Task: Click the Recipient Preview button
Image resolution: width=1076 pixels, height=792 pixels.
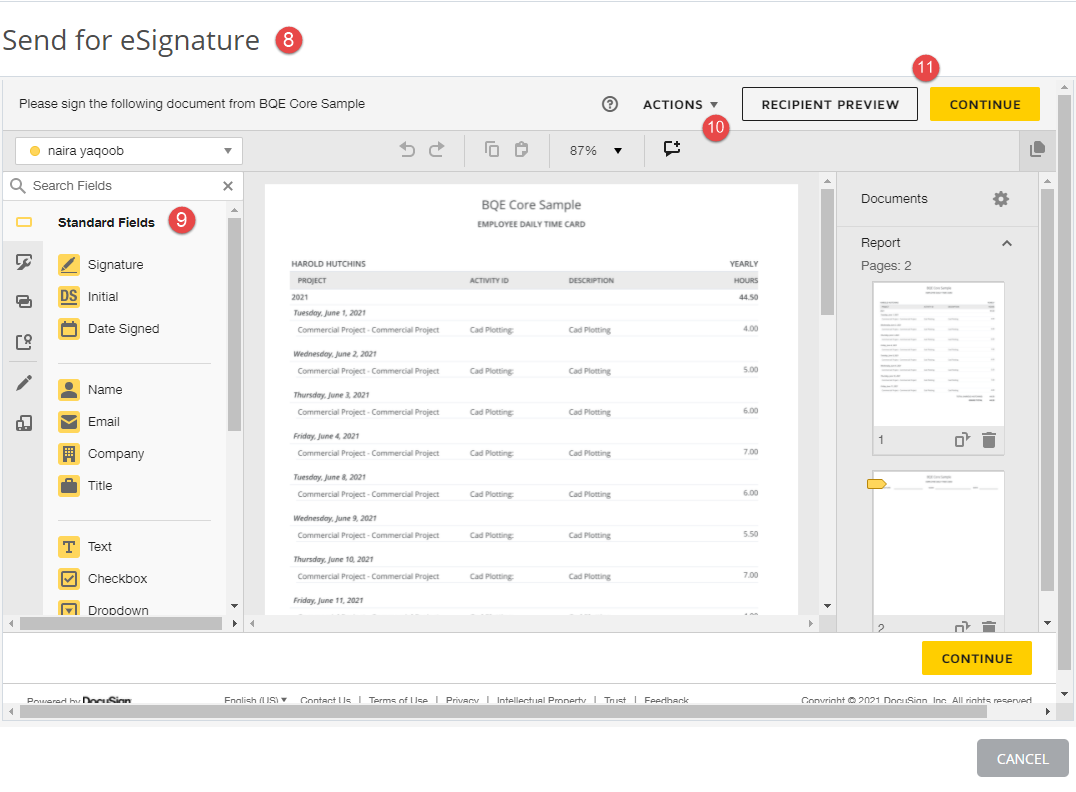Action: (829, 104)
